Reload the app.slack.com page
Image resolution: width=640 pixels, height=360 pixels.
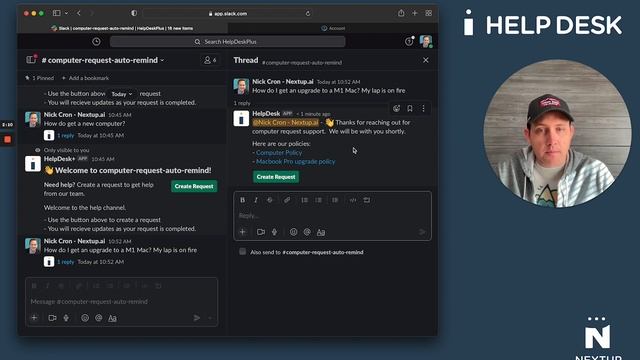(308, 13)
